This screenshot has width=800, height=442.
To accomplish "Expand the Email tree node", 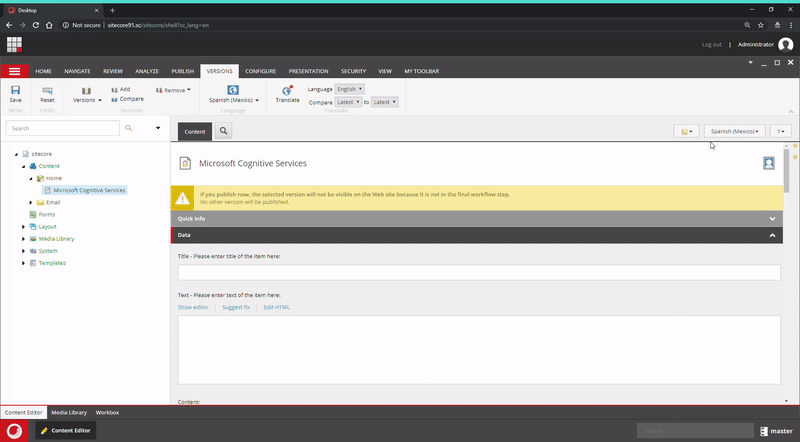I will [x=31, y=203].
